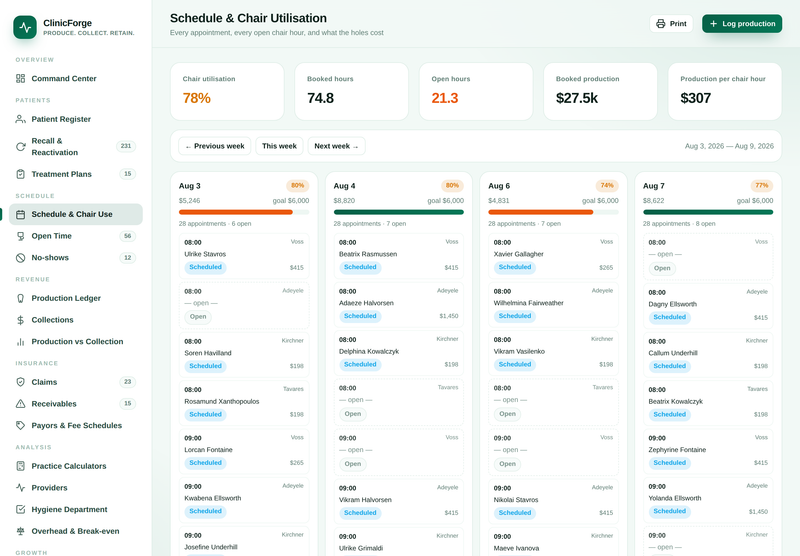Screen dimensions: 800x556
Task: Click Wilhelmina Fairweather patient name
Action: pos(529,303)
